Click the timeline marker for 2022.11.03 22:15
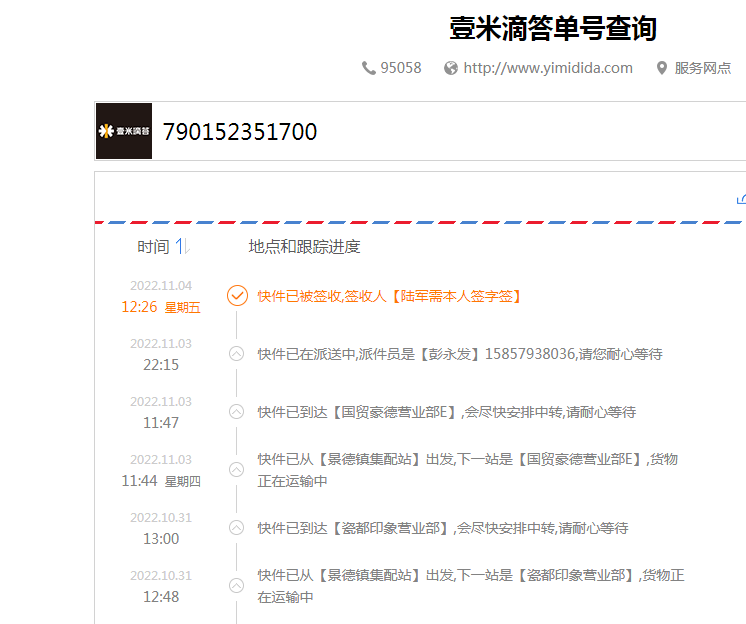The height and width of the screenshot is (624, 746). 236,354
